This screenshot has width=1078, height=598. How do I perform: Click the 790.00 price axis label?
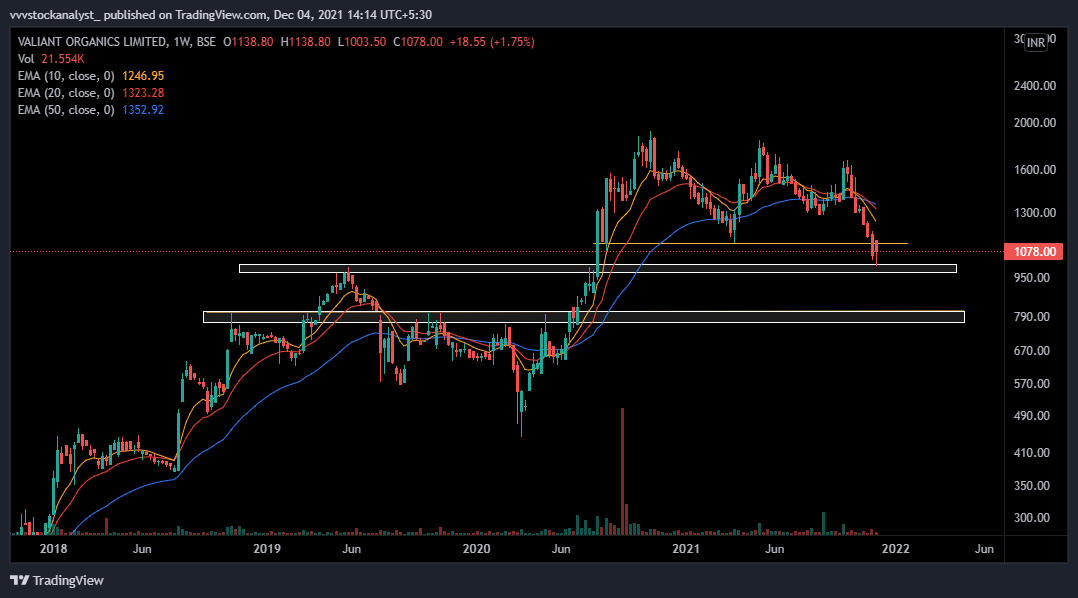pyautogui.click(x=1032, y=317)
